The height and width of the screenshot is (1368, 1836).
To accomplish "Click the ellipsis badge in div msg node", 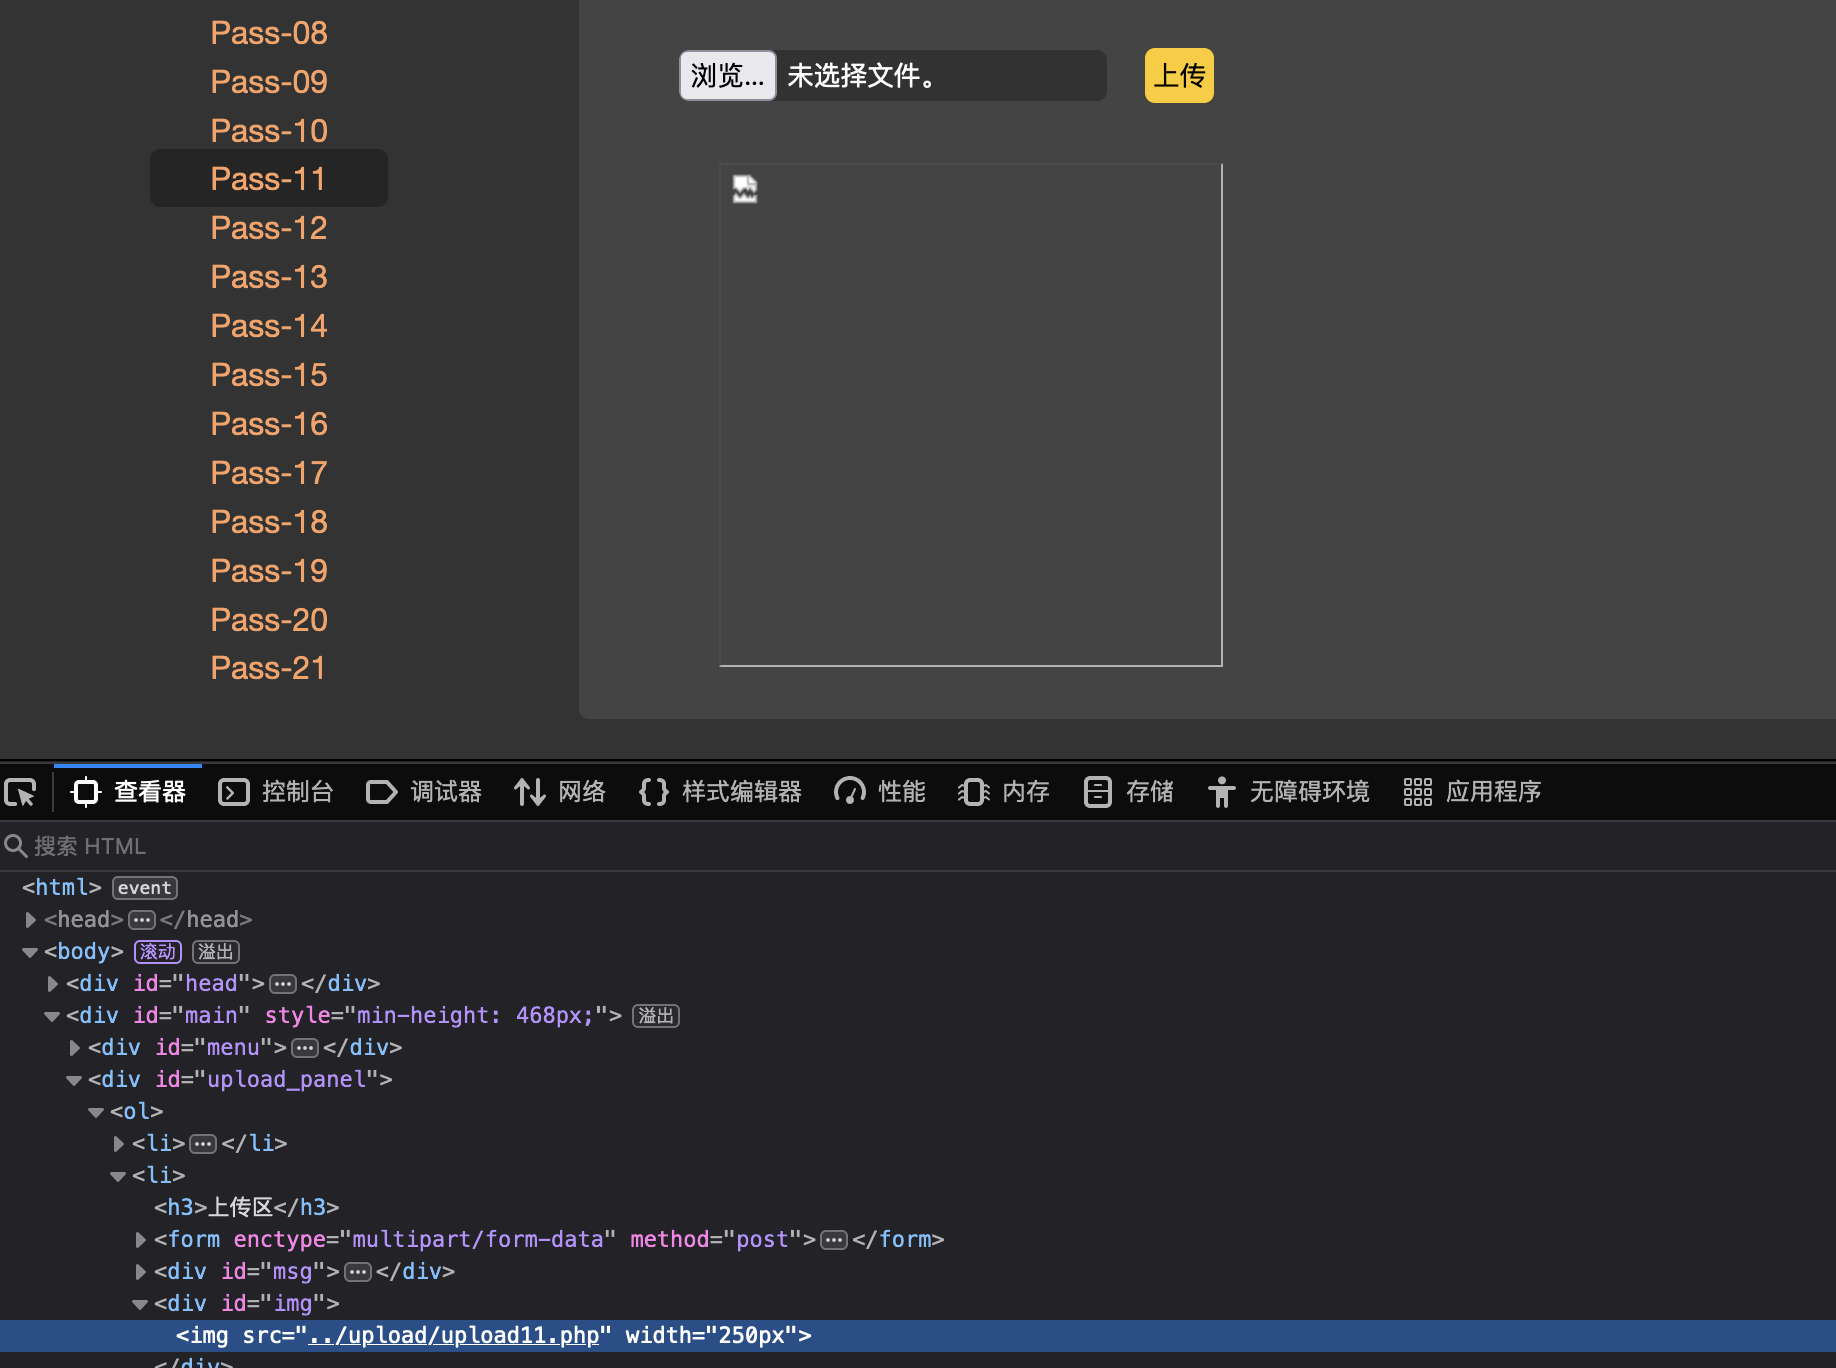I will 358,1272.
